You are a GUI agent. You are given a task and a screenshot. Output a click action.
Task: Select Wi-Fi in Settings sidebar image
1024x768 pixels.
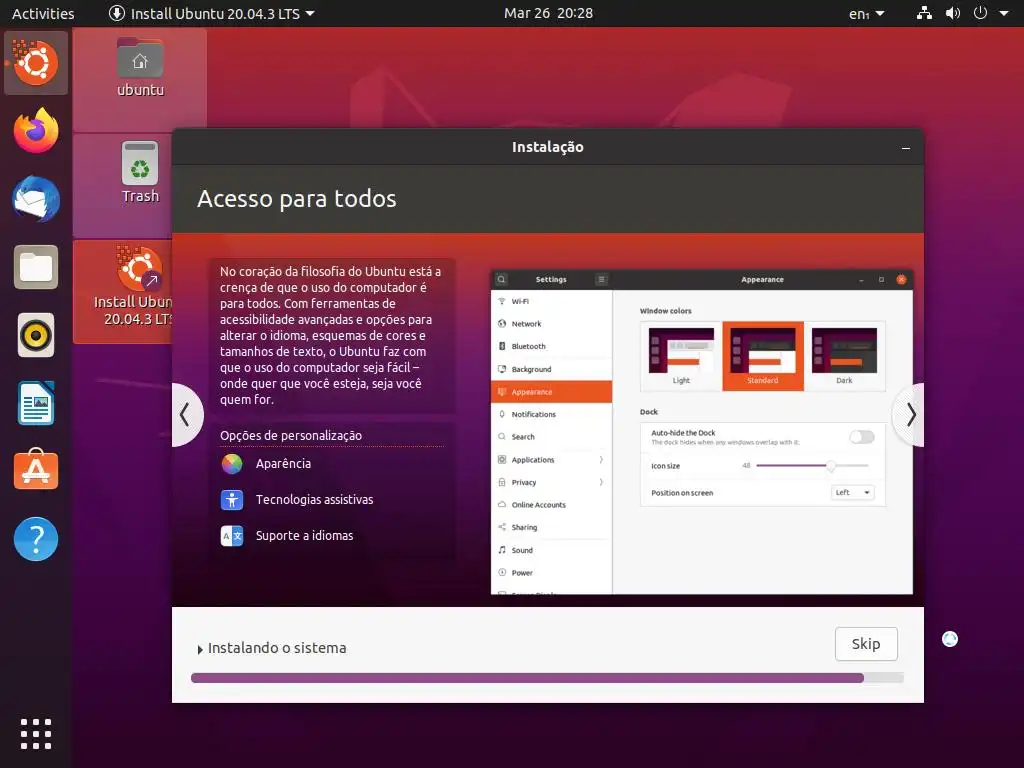point(551,301)
